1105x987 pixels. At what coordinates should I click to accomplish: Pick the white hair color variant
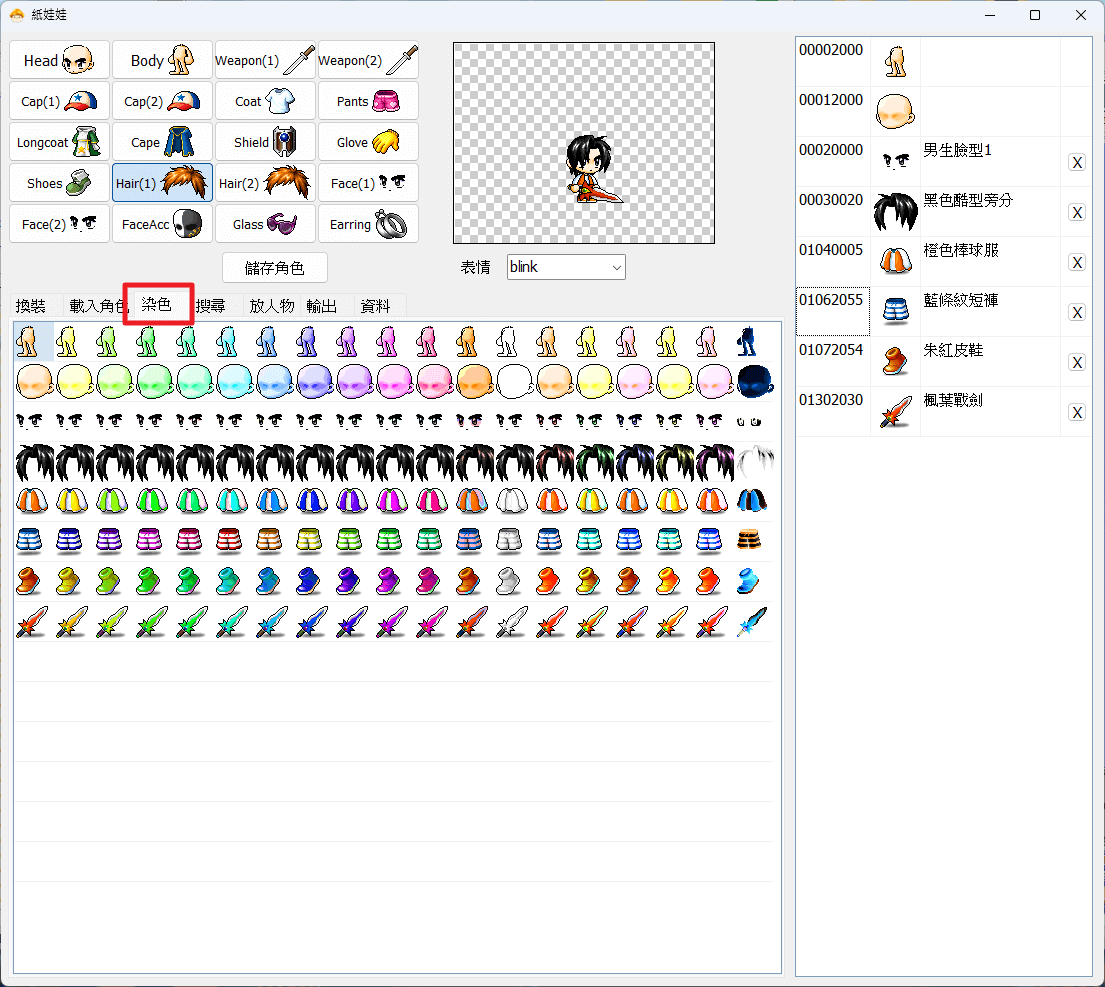click(755, 461)
